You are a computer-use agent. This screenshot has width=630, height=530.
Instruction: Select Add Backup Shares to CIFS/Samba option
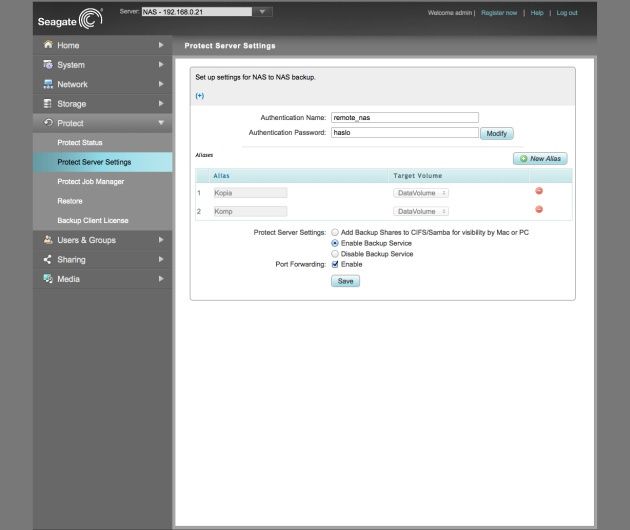335,232
